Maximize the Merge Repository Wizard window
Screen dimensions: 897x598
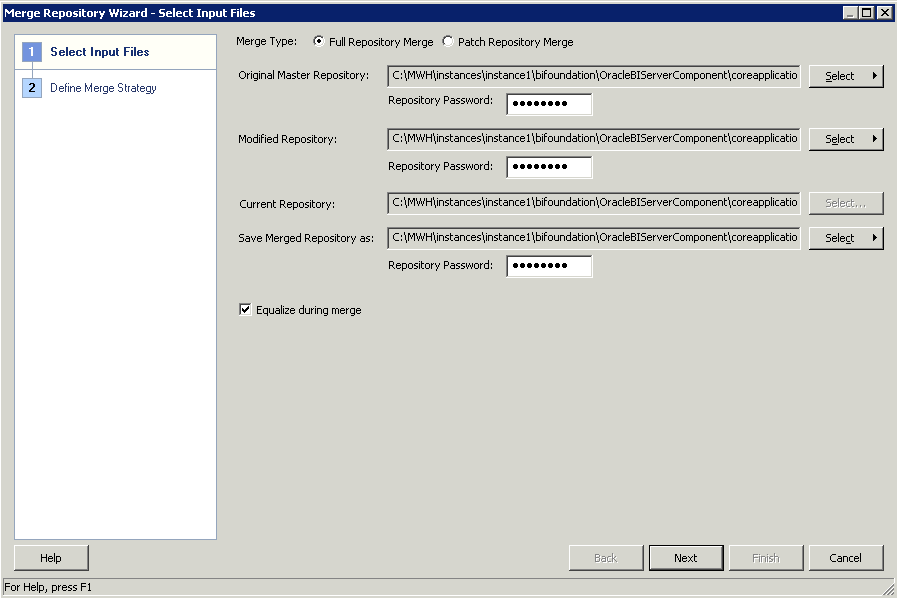(867, 13)
